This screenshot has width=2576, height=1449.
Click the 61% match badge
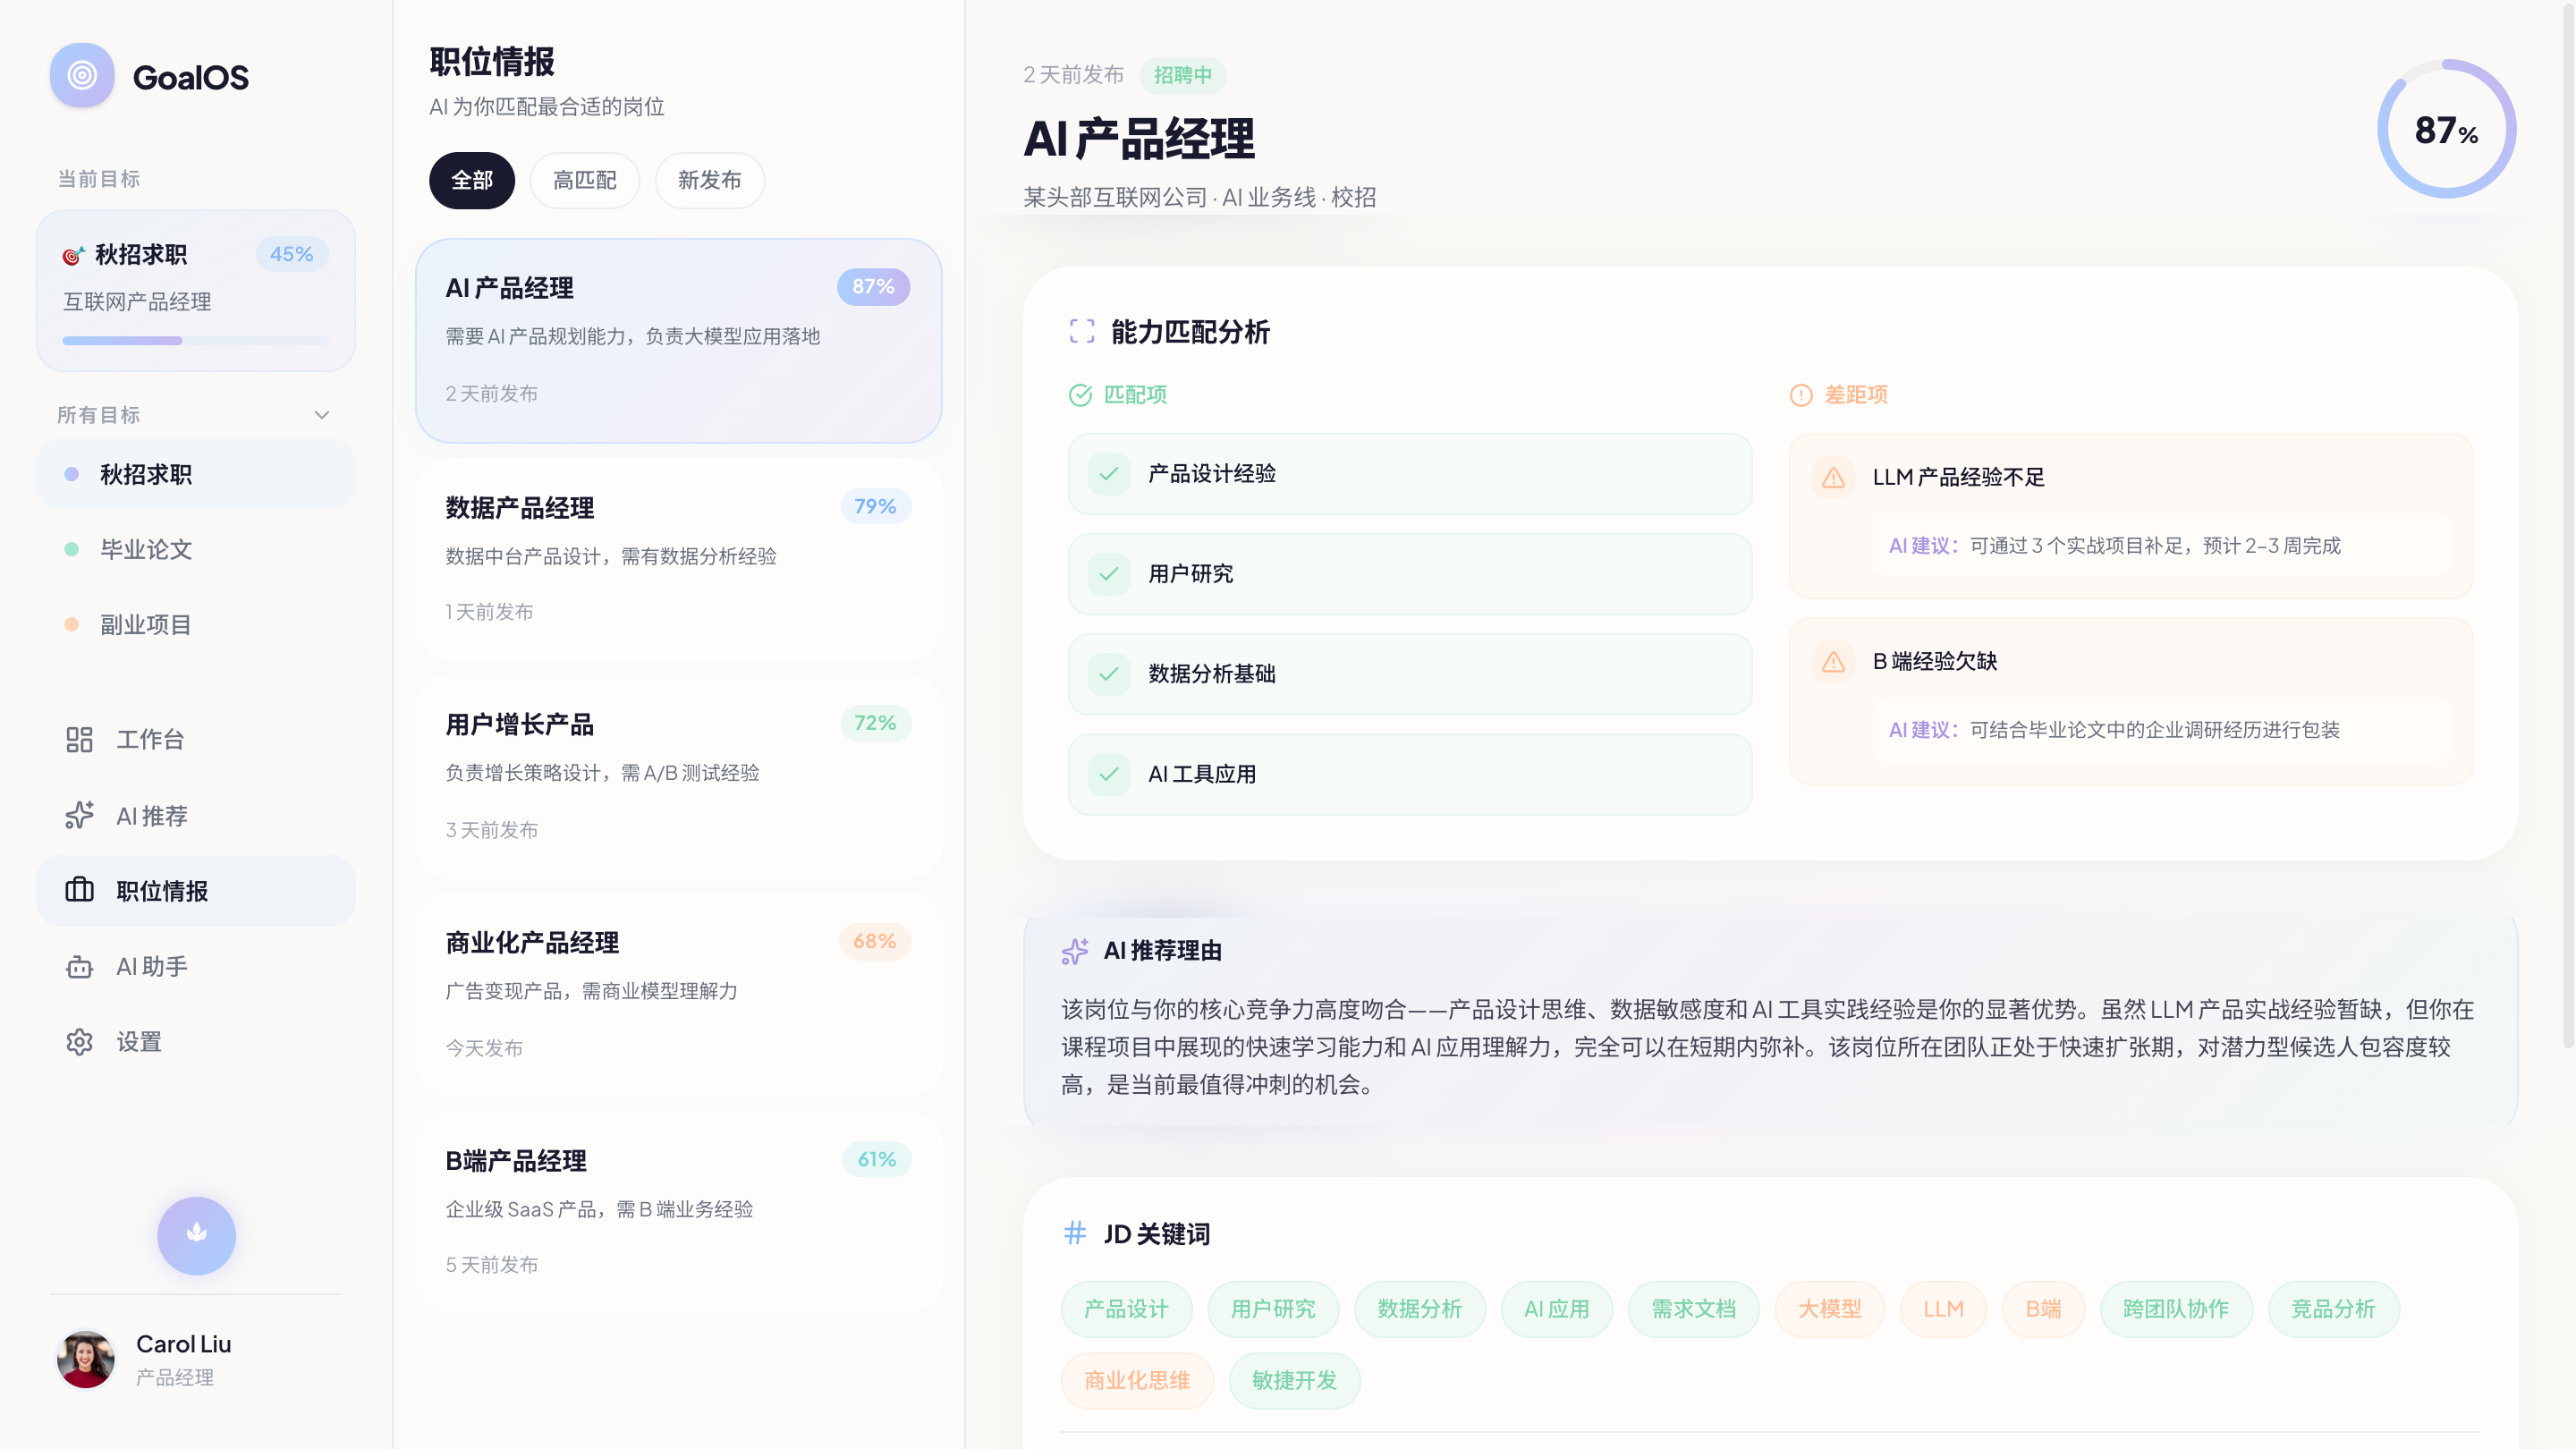pos(877,1159)
